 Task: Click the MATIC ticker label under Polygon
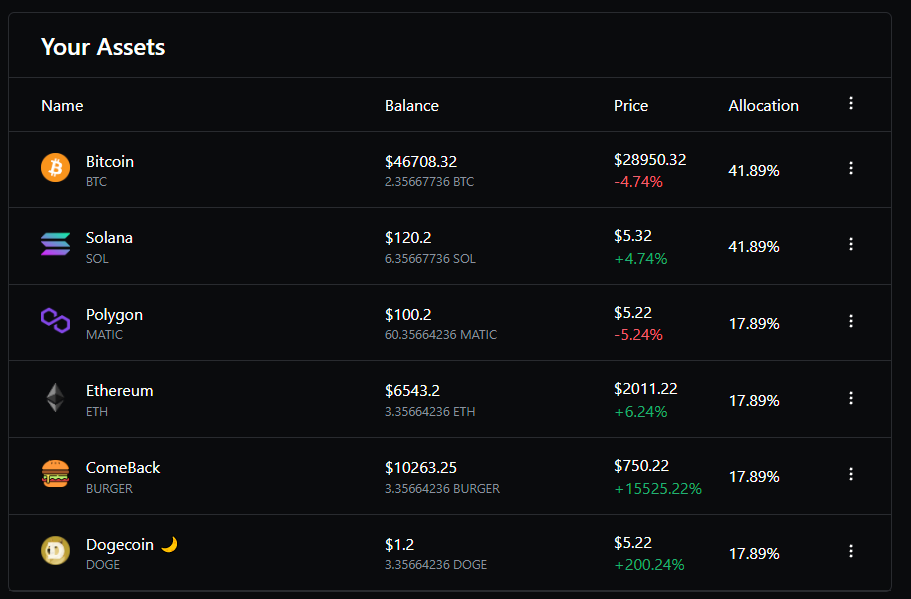tap(105, 335)
